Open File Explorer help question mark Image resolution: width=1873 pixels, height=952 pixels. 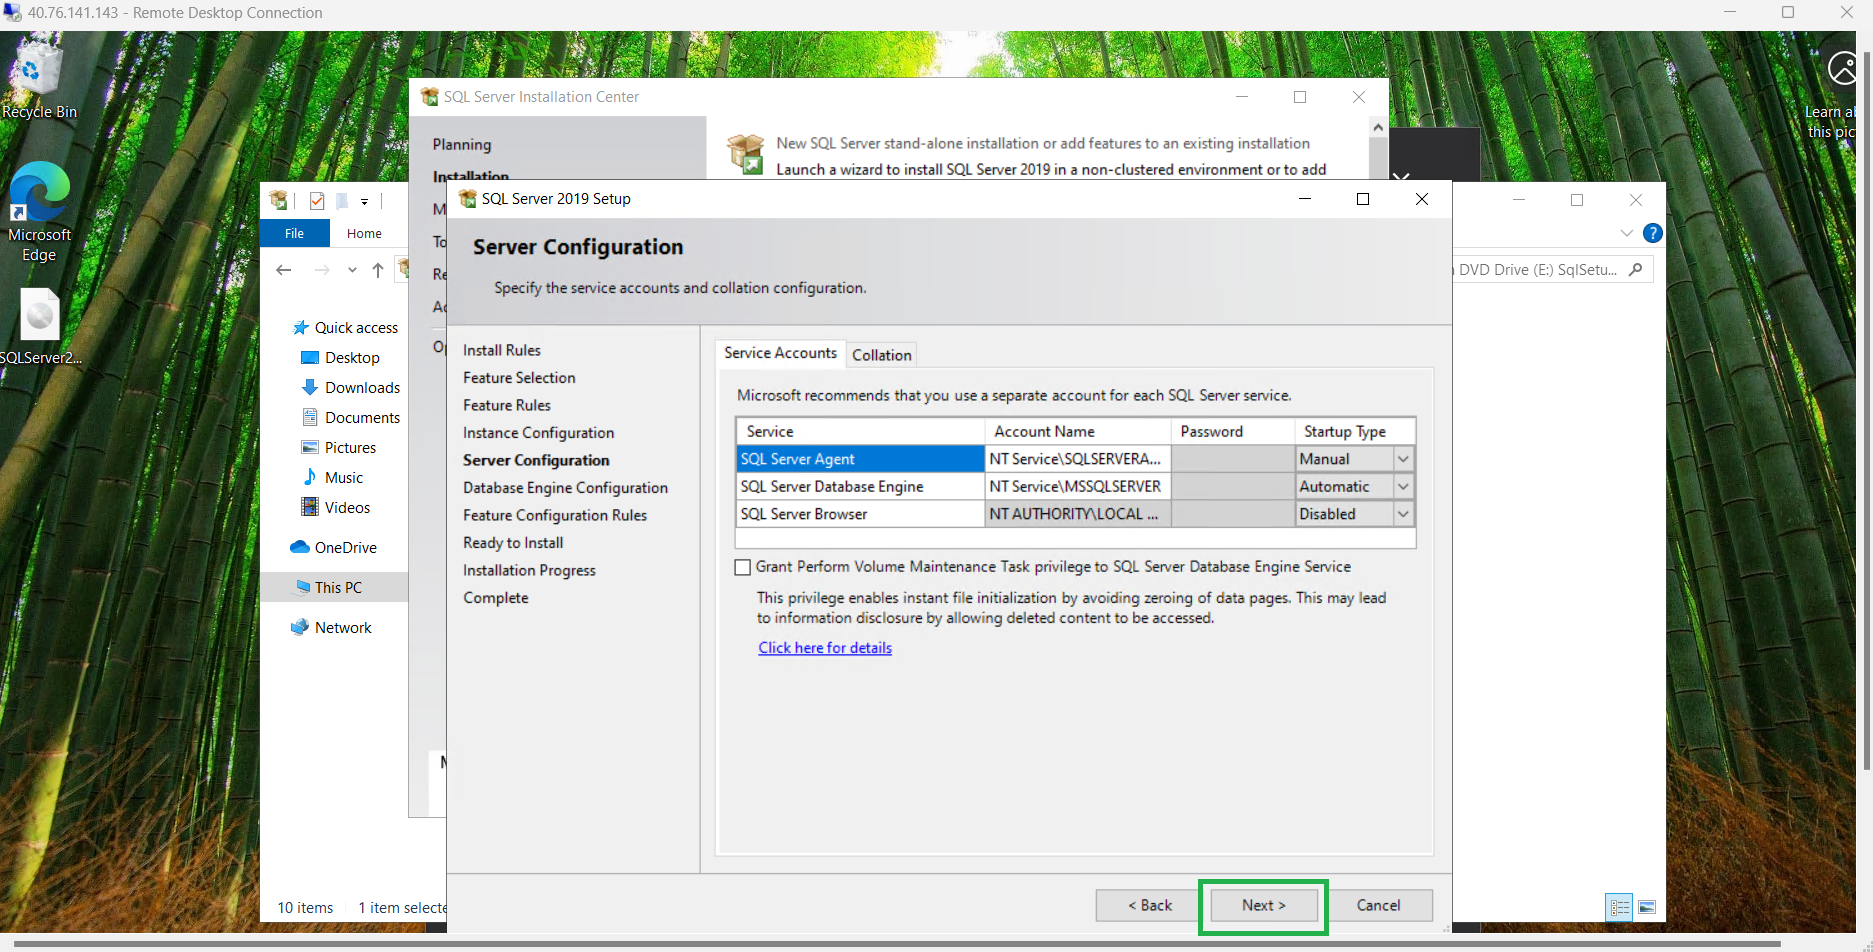coord(1653,233)
